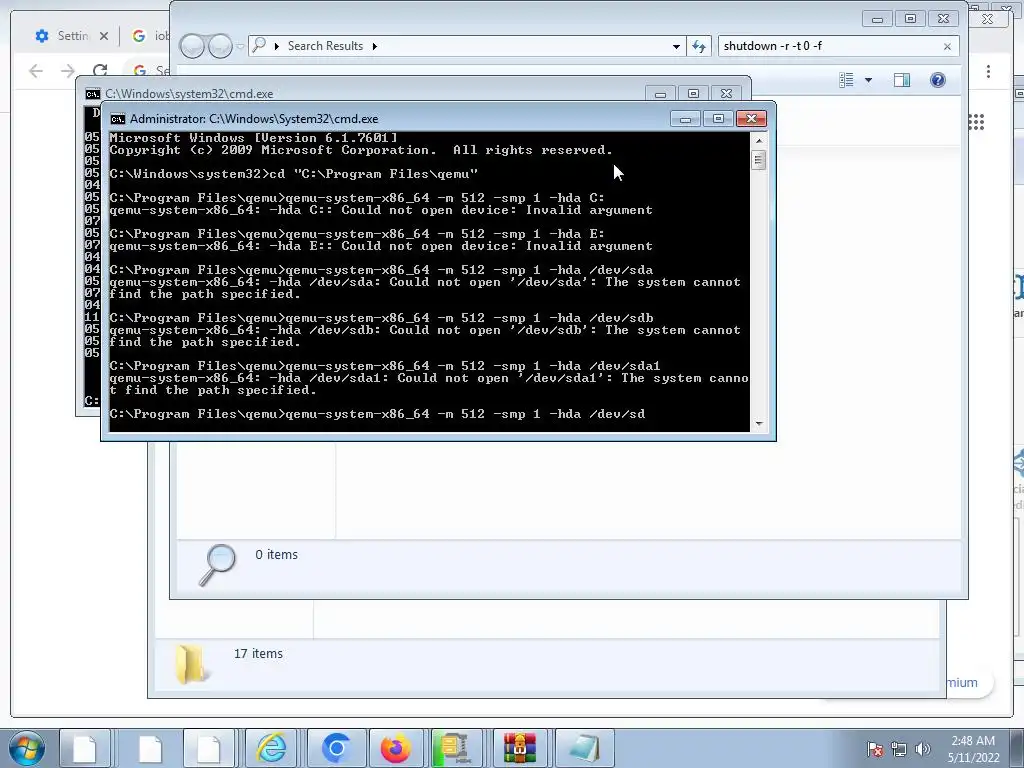The width and height of the screenshot is (1024, 768).
Task: Click the '-hda C:' qemu command line
Action: (357, 198)
